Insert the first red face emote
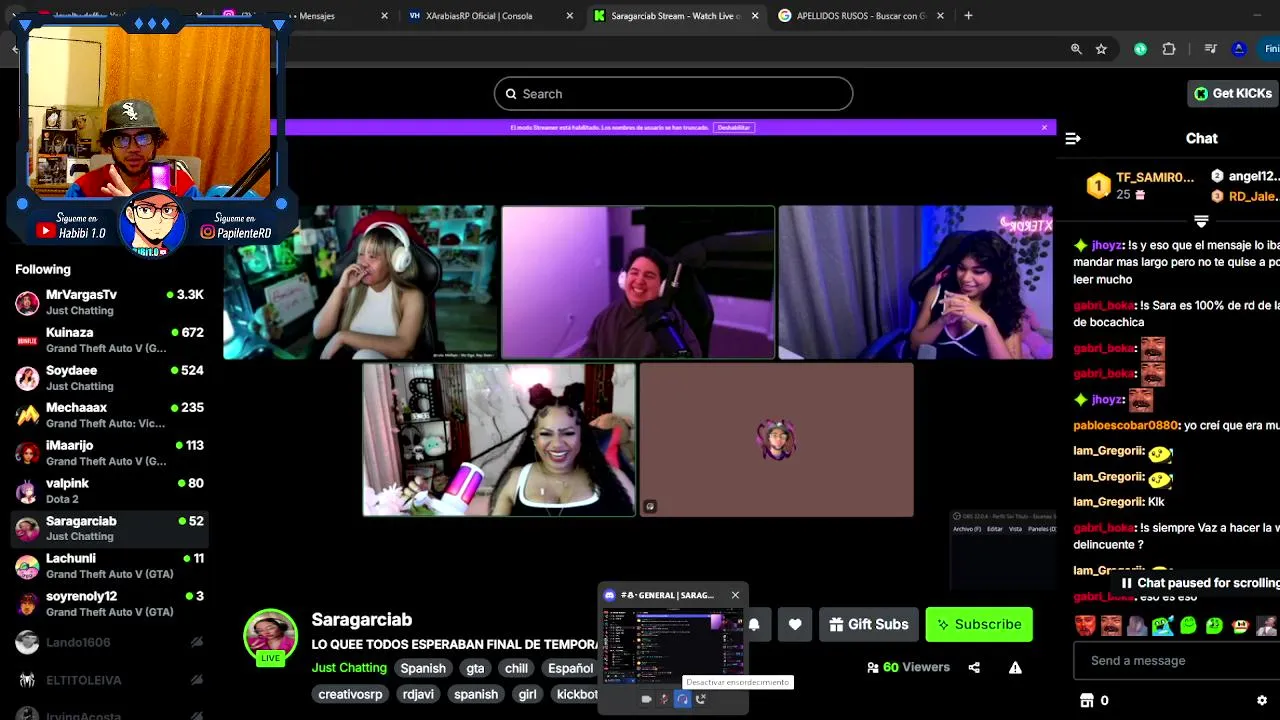Image resolution: width=1280 pixels, height=720 pixels. click(x=1085, y=627)
